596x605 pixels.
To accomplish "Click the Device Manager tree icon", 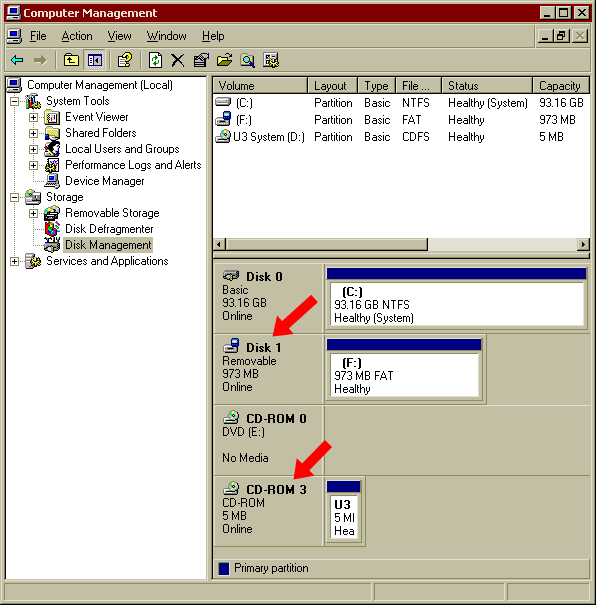I will coord(52,181).
